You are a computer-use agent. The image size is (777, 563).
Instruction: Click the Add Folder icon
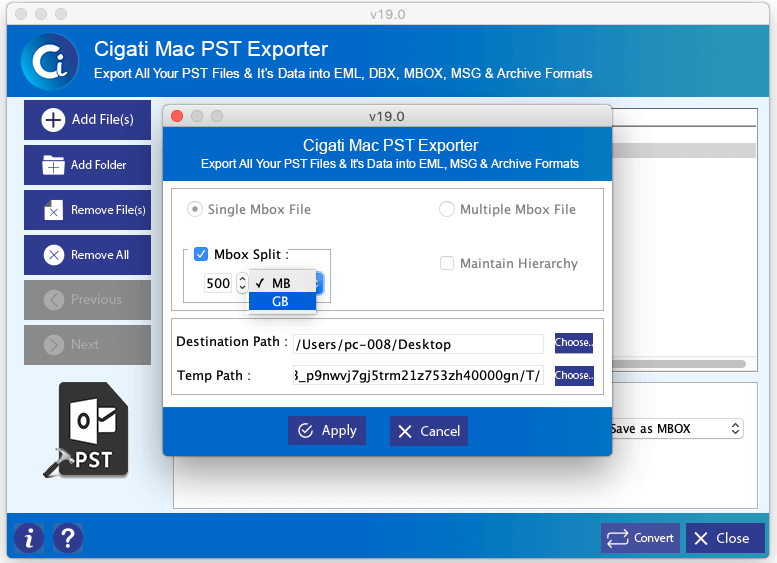(x=53, y=165)
